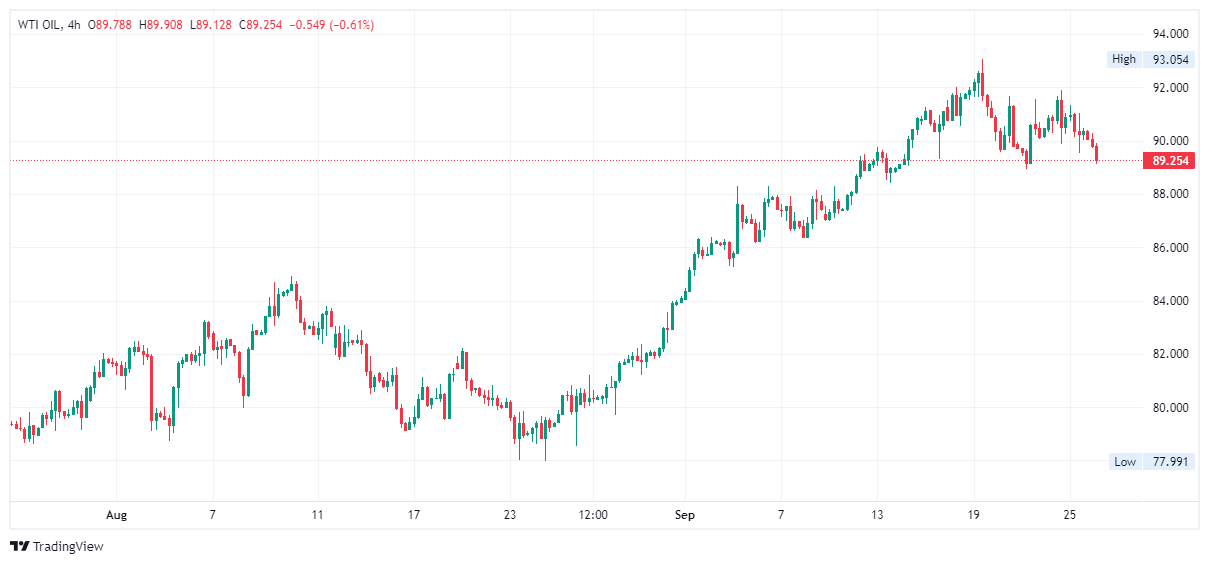1209x564 pixels.
Task: Click the Aug label on time axis
Action: [117, 515]
